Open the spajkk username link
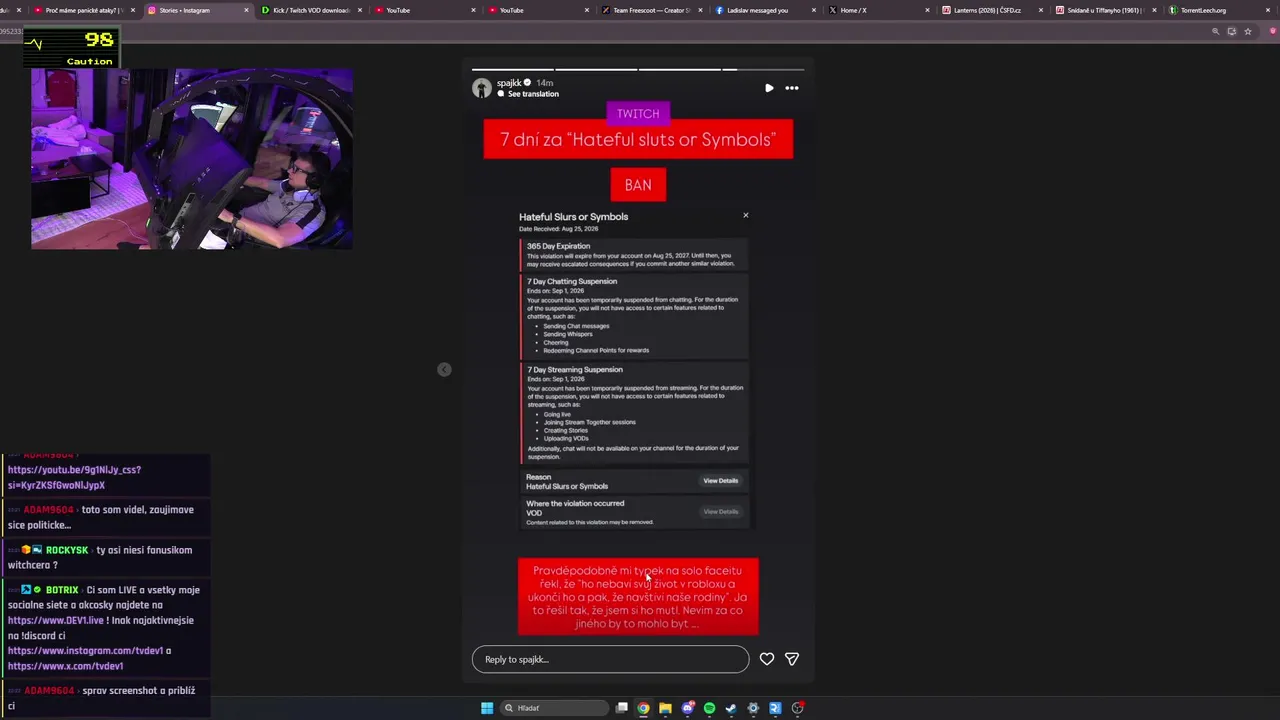Image resolution: width=1280 pixels, height=720 pixels. (x=509, y=83)
